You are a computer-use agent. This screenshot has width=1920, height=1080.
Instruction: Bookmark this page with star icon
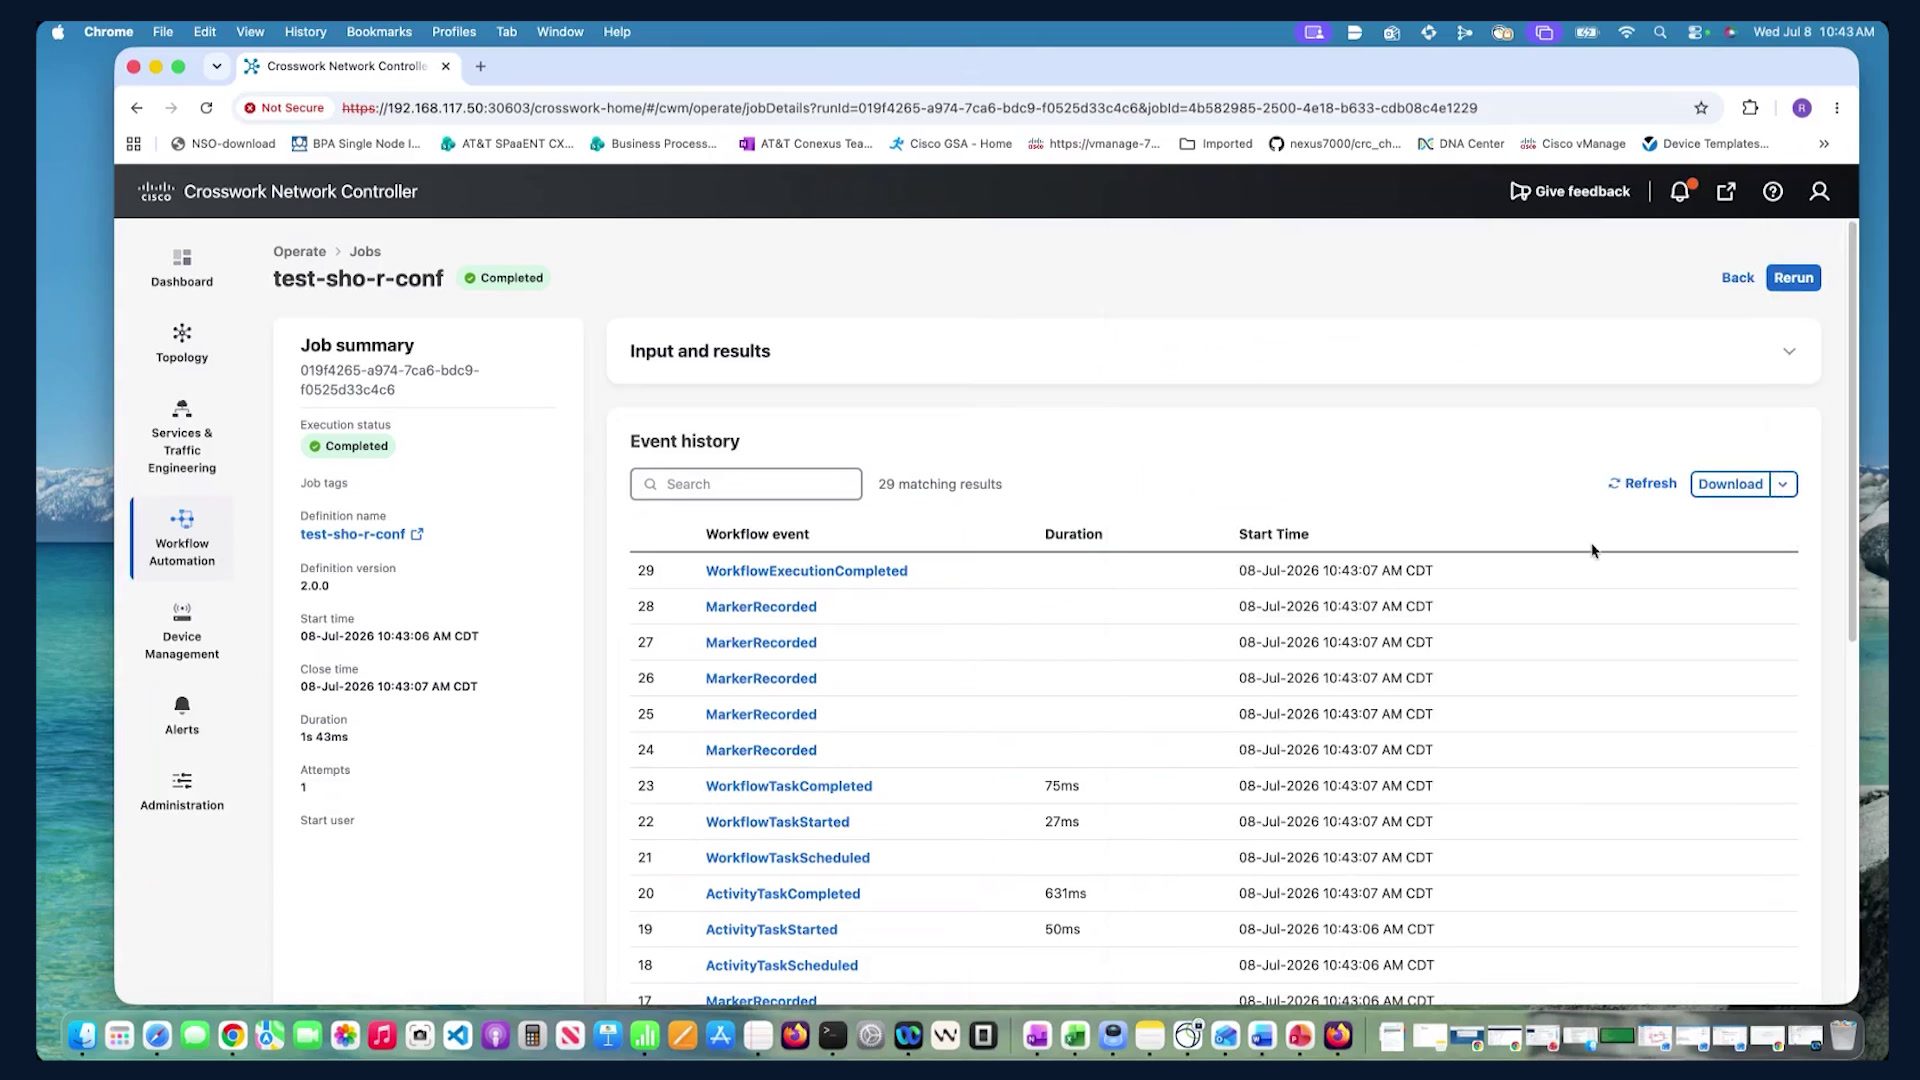pyautogui.click(x=1701, y=108)
